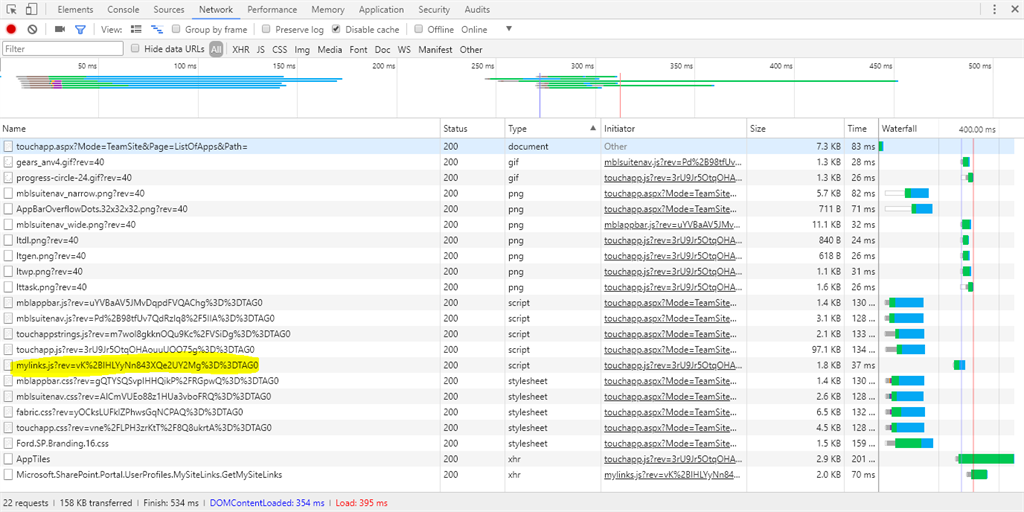Image resolution: width=1024 pixels, height=512 pixels.
Task: Toggle capture screenshots camera icon
Action: click(59, 29)
